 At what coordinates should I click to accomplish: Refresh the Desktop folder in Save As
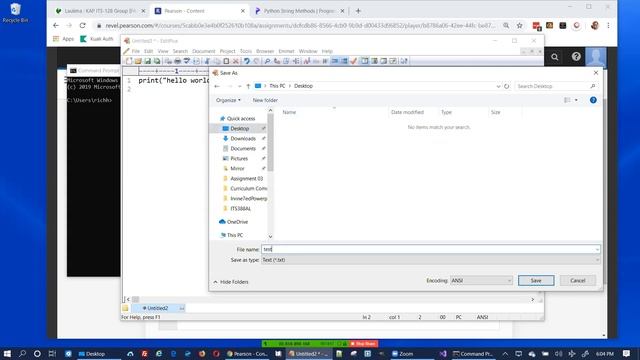click(507, 86)
